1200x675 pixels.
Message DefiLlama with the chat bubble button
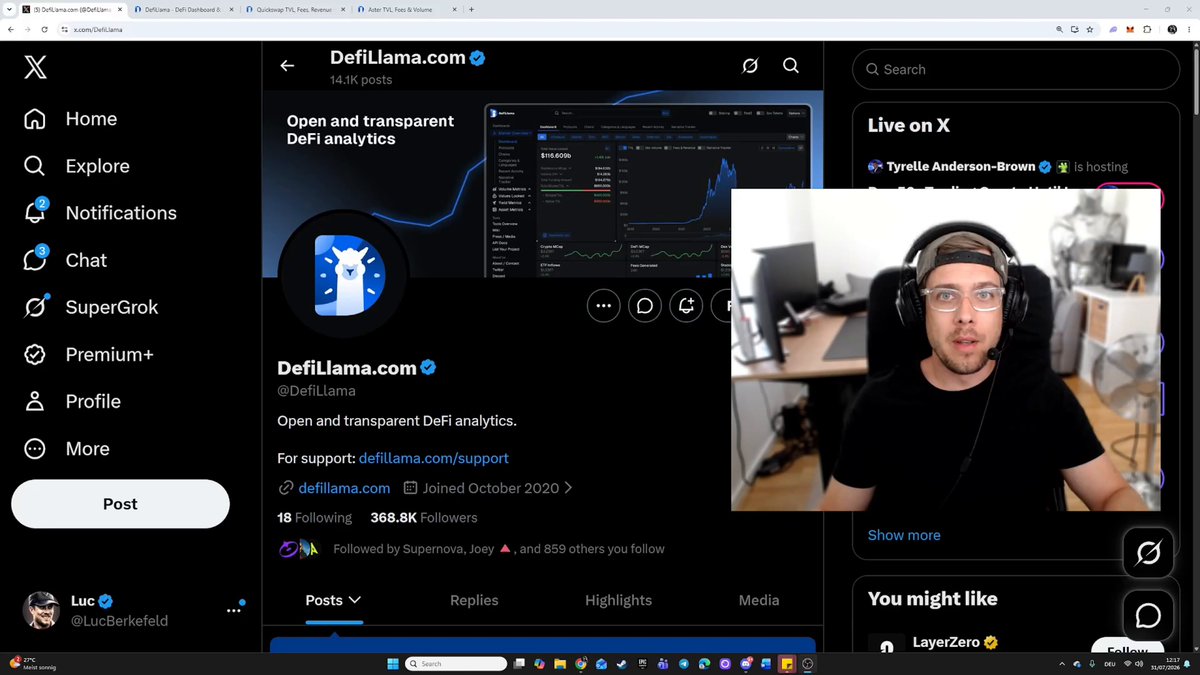click(645, 306)
